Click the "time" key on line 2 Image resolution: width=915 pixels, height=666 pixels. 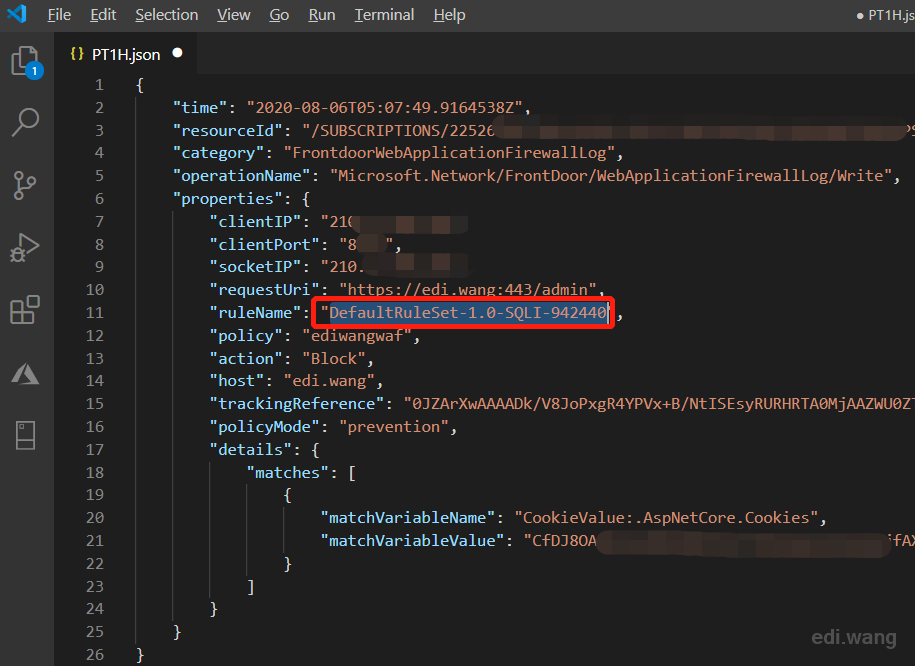click(200, 108)
